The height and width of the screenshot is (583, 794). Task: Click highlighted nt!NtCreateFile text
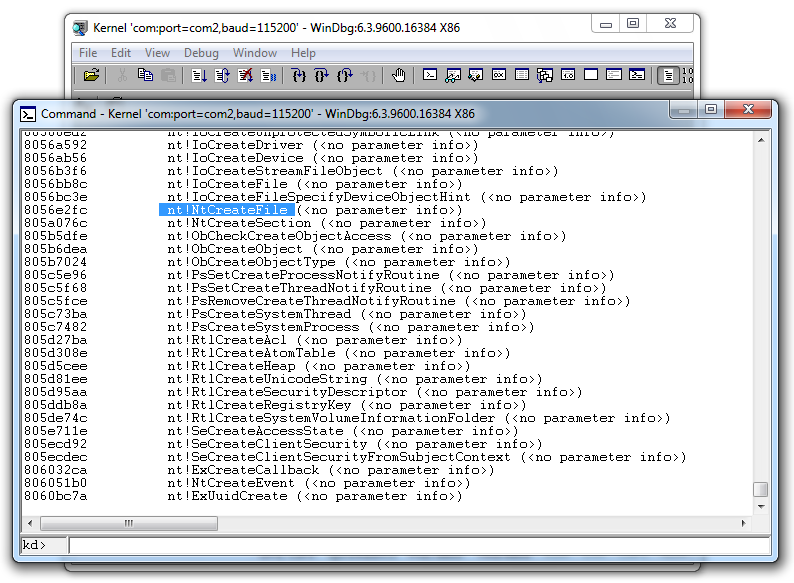click(227, 210)
